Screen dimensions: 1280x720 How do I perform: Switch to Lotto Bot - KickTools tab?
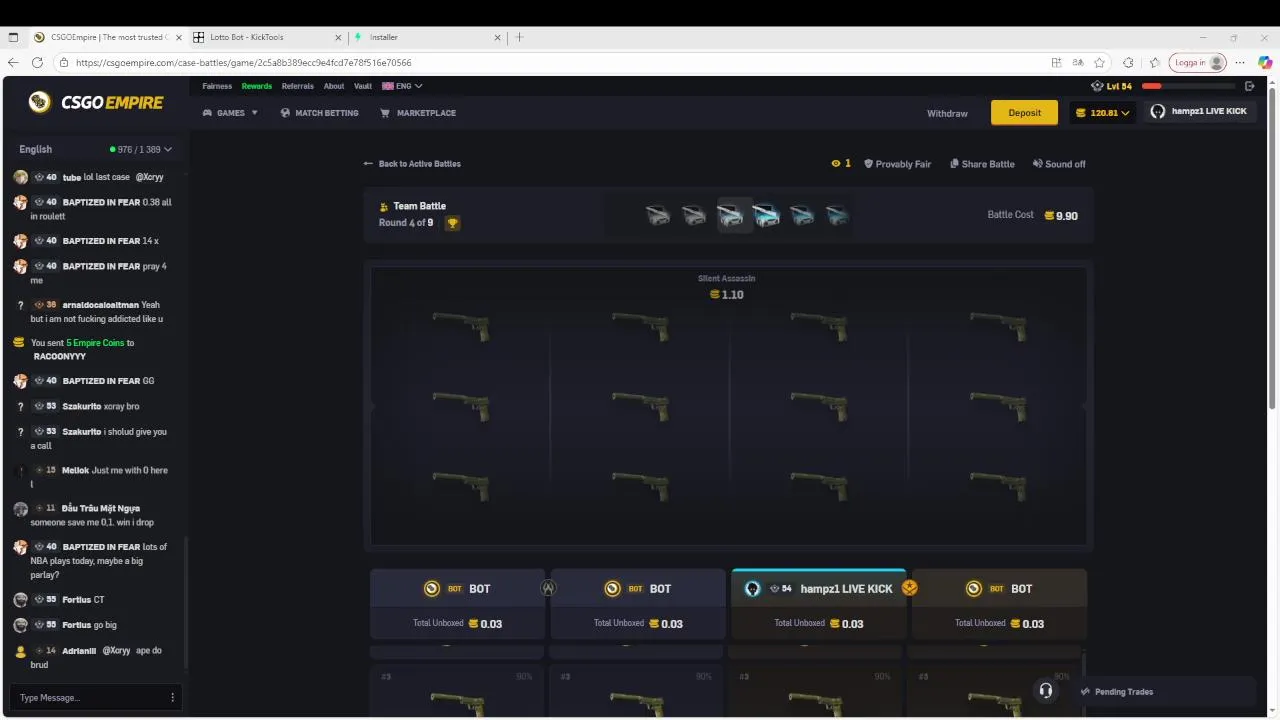pyautogui.click(x=267, y=37)
